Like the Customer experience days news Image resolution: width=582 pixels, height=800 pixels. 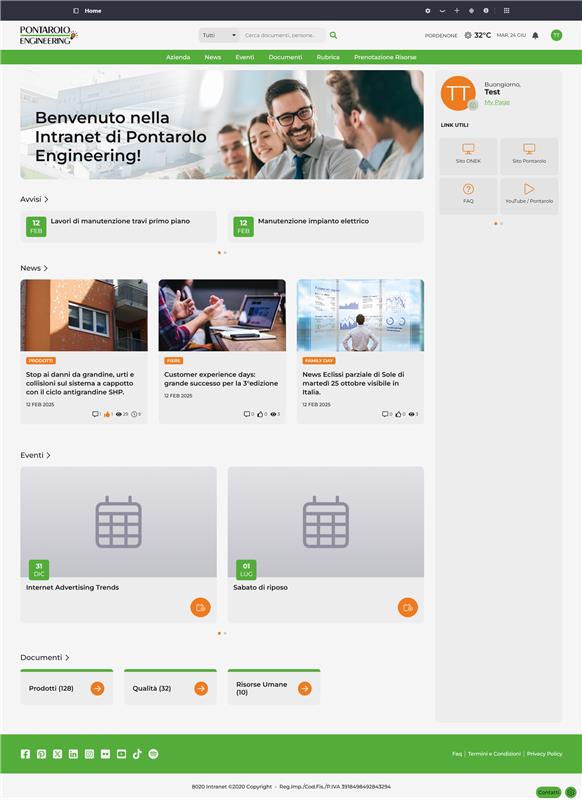(260, 414)
